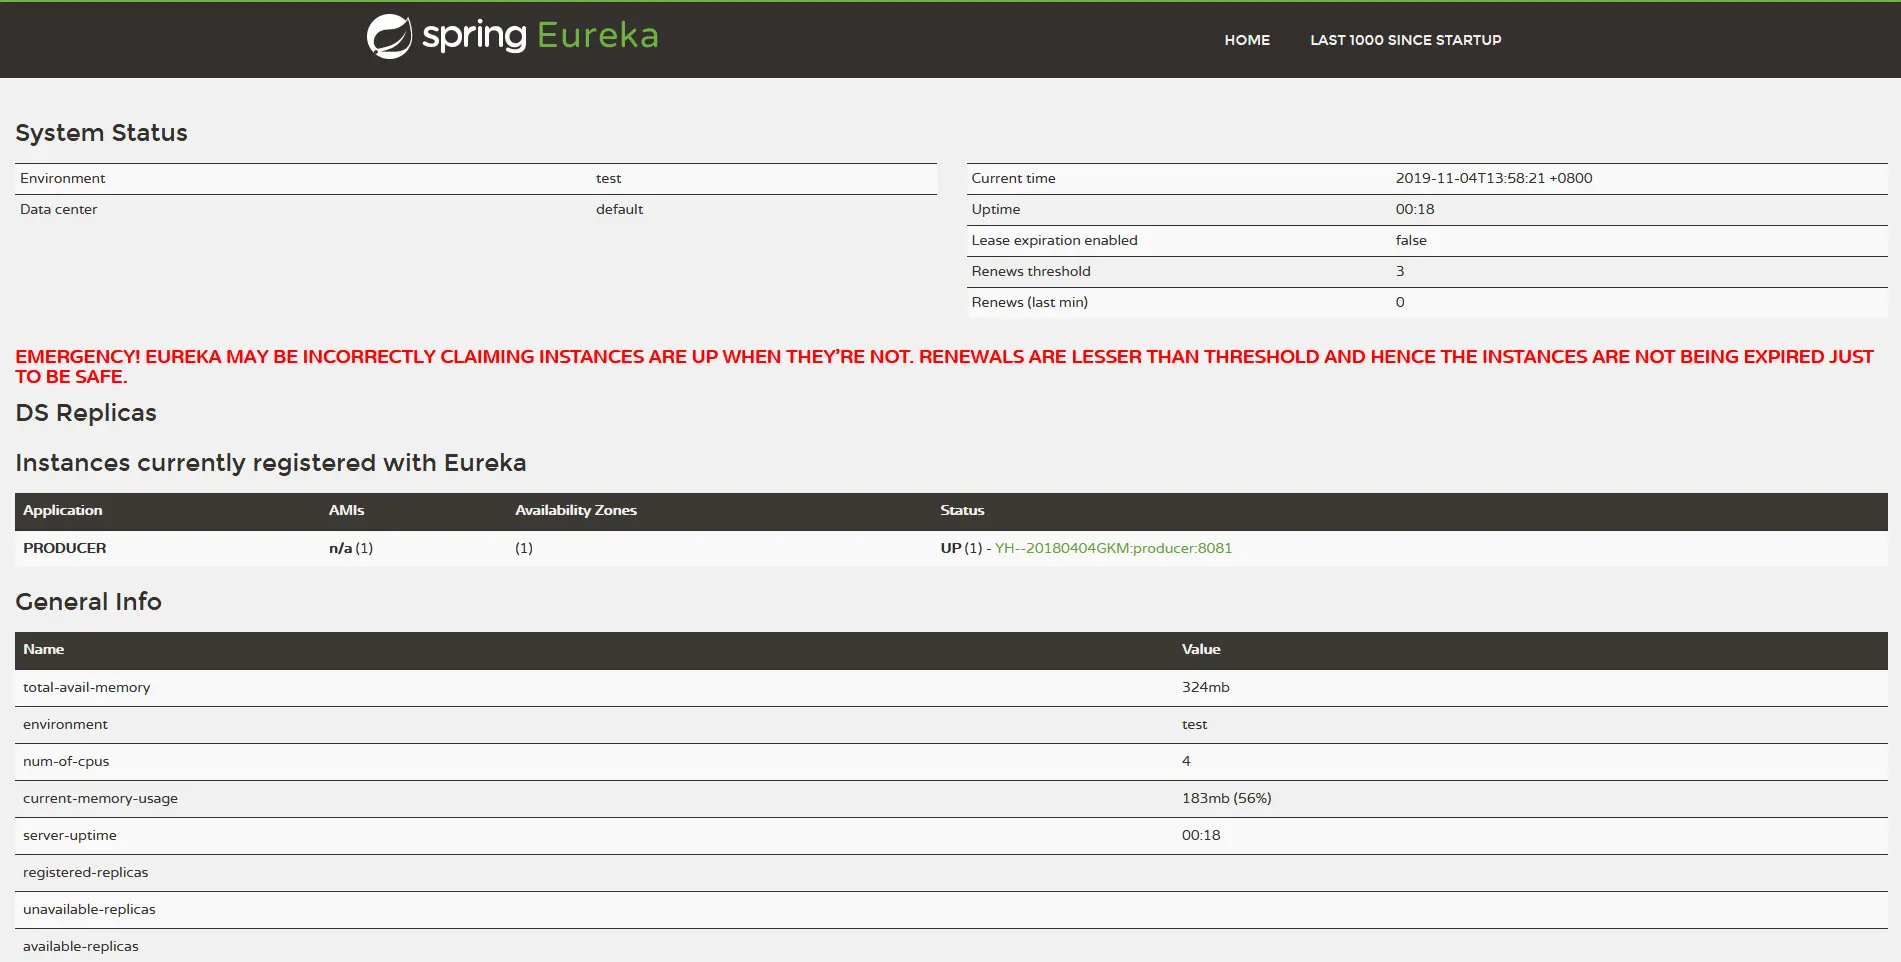Click the System Status heading
Viewport: 1901px width, 962px height.
coord(101,133)
